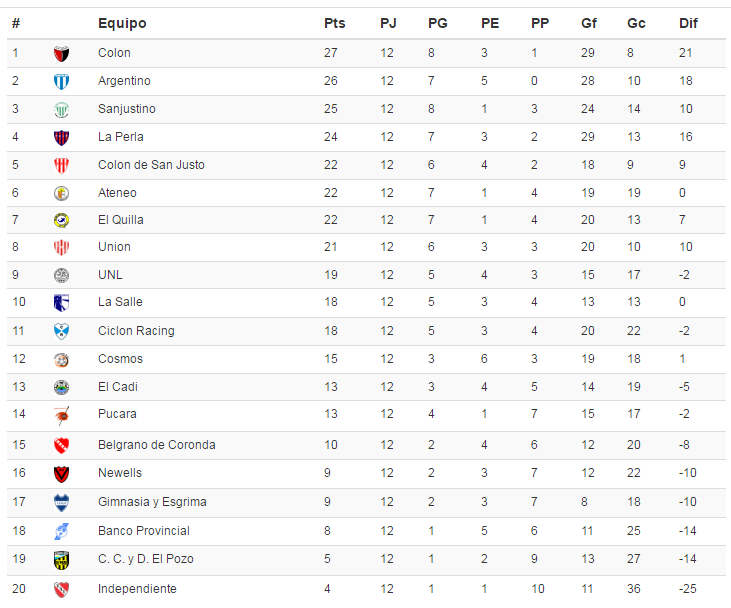Click the Independiente team name
Screen dimensions: 731x608
(x=137, y=589)
